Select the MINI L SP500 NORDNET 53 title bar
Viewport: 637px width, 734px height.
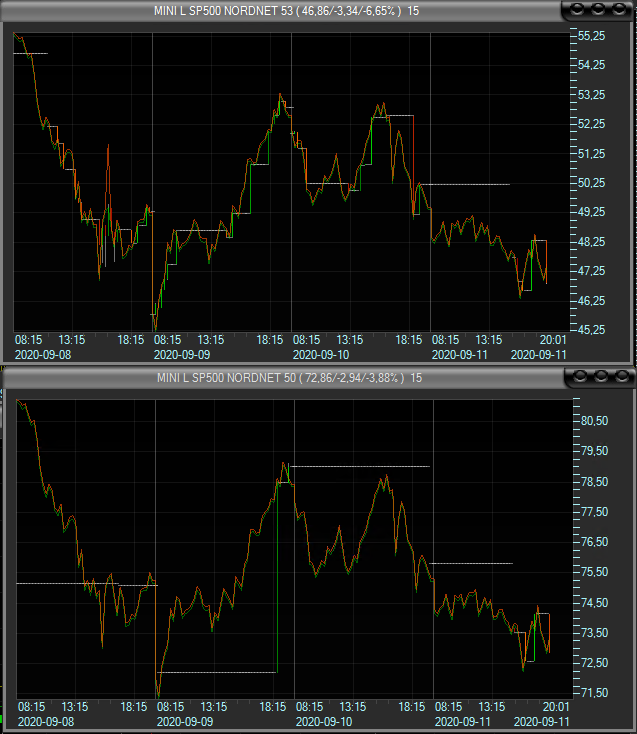point(280,10)
